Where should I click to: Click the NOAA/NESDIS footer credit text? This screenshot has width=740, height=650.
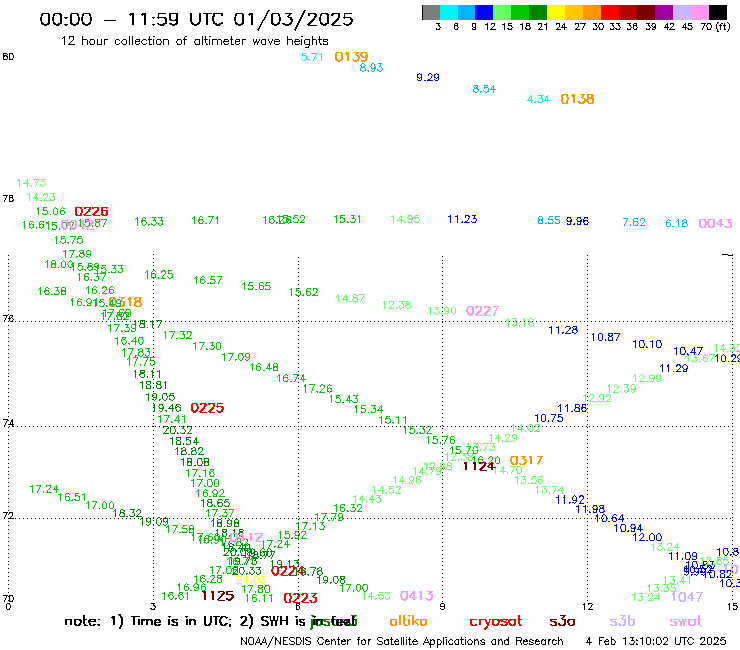(402, 641)
